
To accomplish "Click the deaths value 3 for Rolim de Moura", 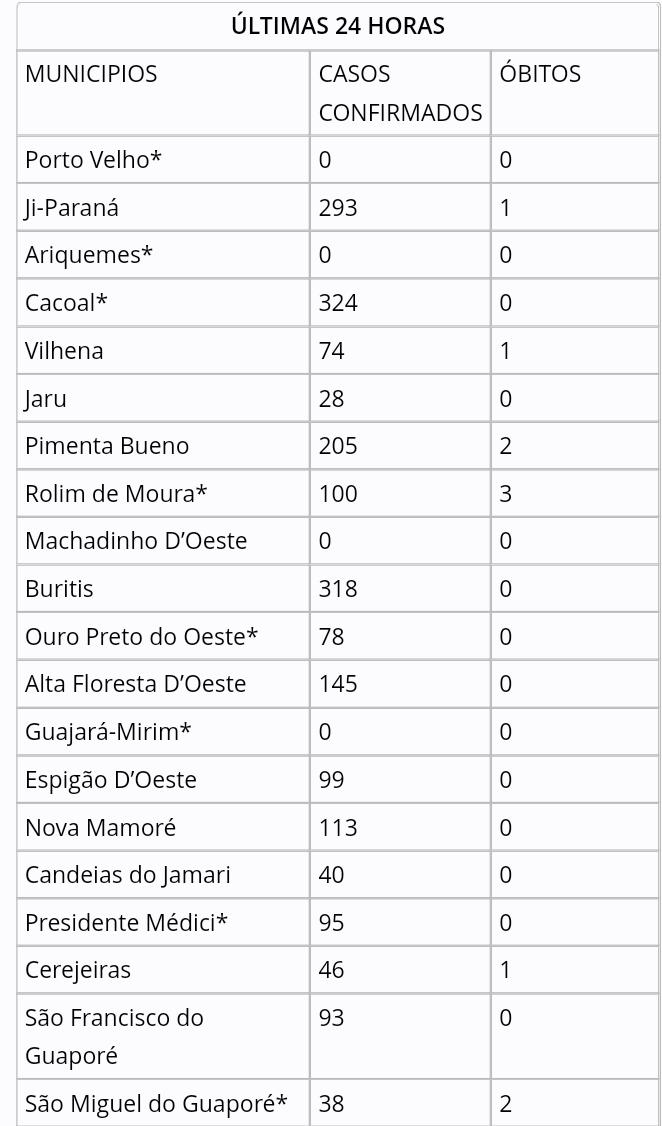I will [506, 493].
